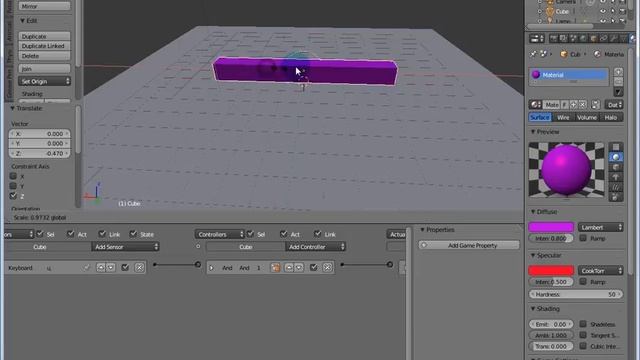Select the Surface material type tab
This screenshot has height=360, width=640.
540,117
